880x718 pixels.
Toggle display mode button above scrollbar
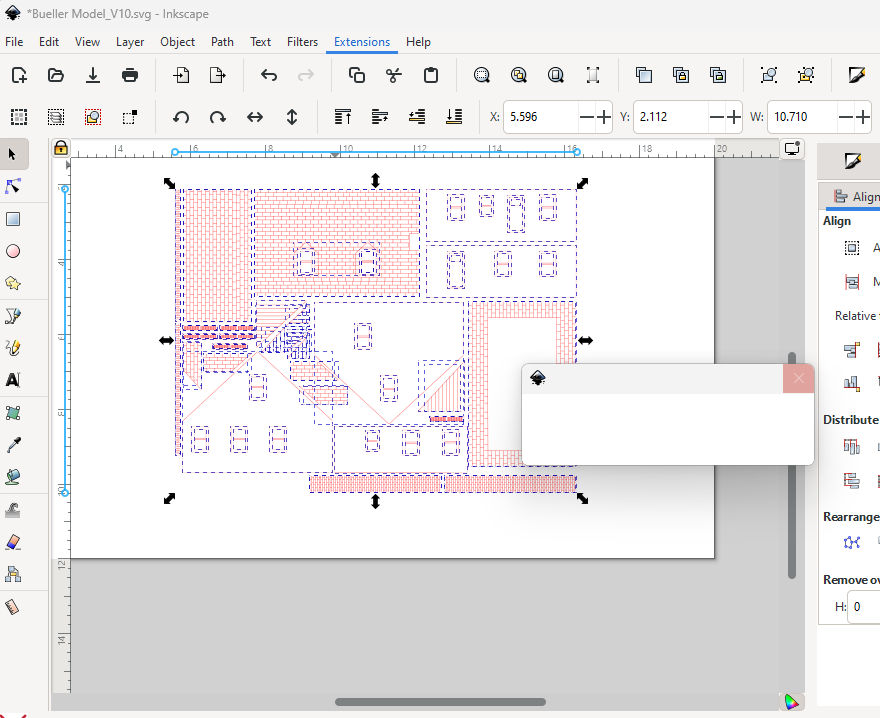click(x=792, y=149)
